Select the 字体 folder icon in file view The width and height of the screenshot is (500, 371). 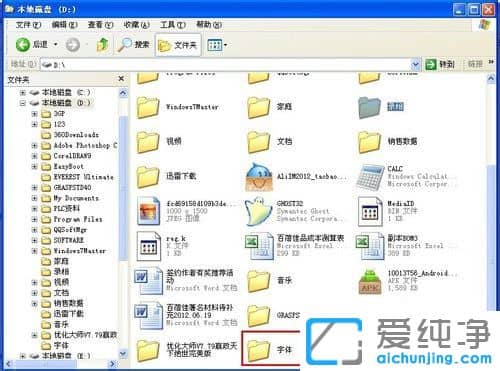(x=258, y=350)
